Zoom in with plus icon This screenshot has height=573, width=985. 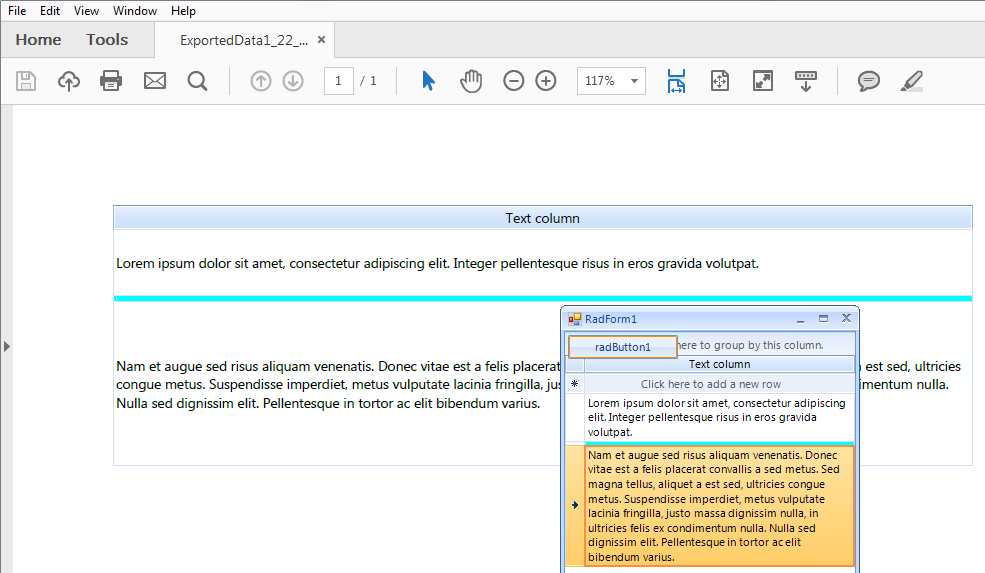[546, 81]
